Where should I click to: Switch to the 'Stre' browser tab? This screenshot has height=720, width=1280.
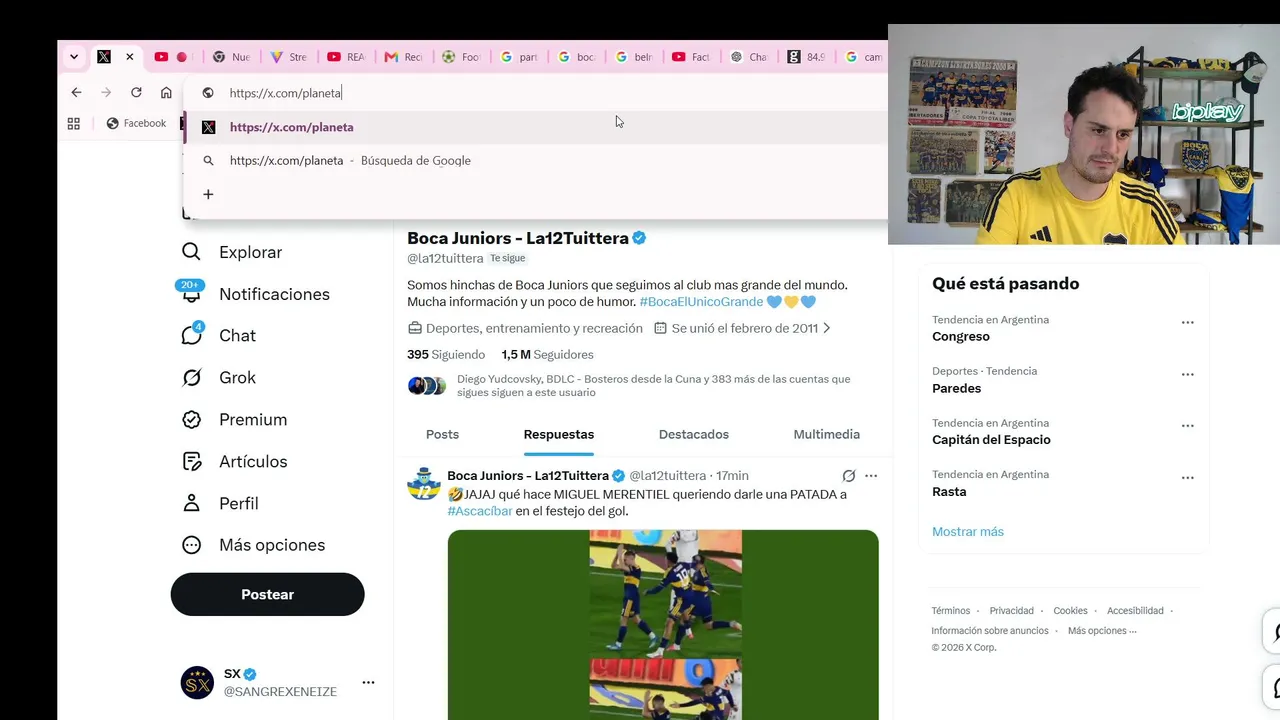pos(288,57)
